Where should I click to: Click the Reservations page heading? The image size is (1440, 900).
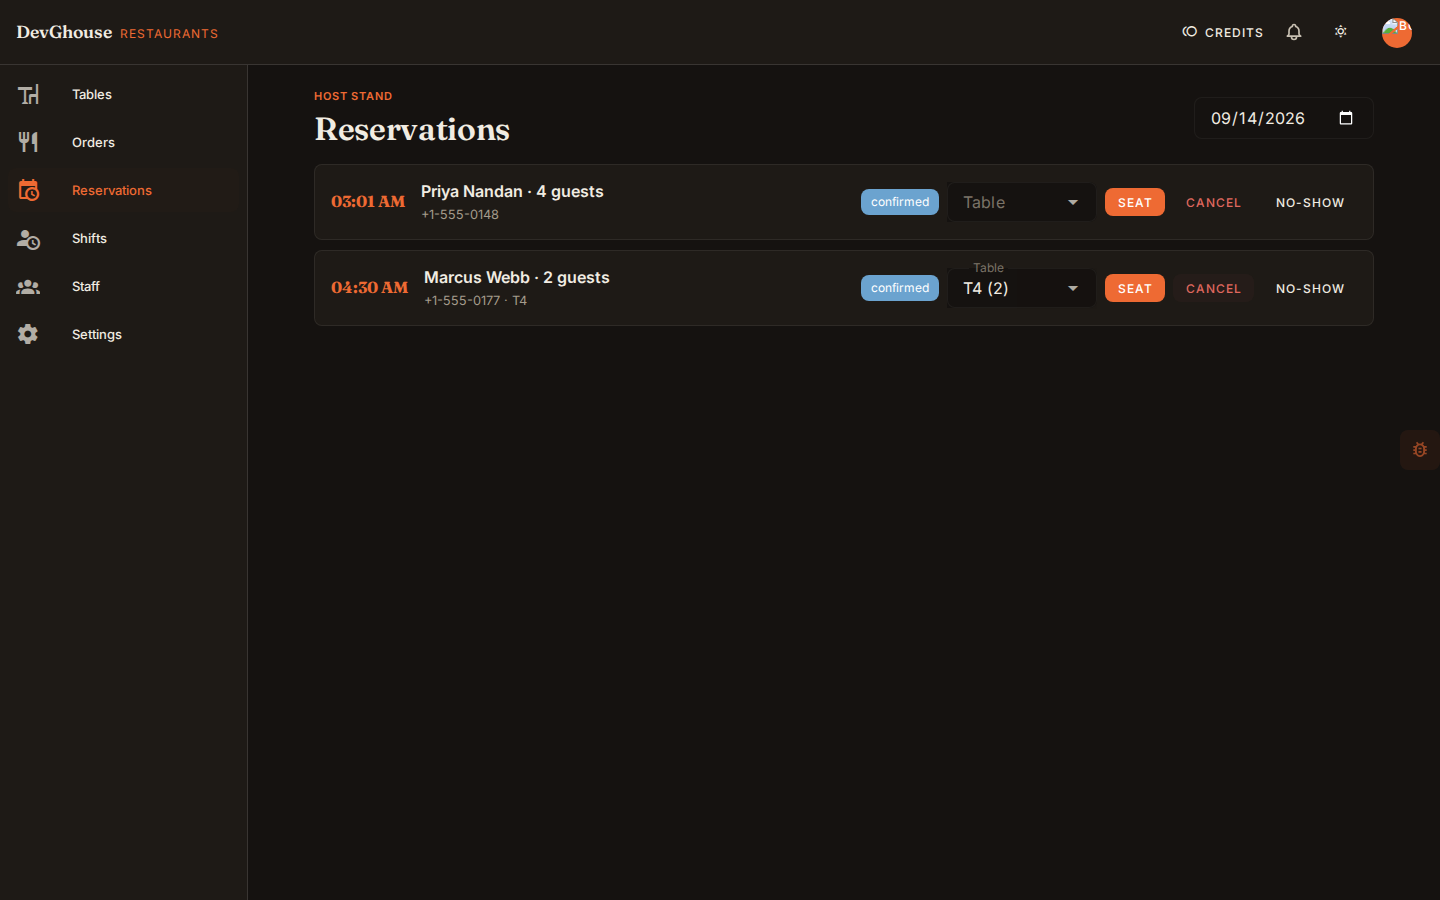(x=412, y=129)
